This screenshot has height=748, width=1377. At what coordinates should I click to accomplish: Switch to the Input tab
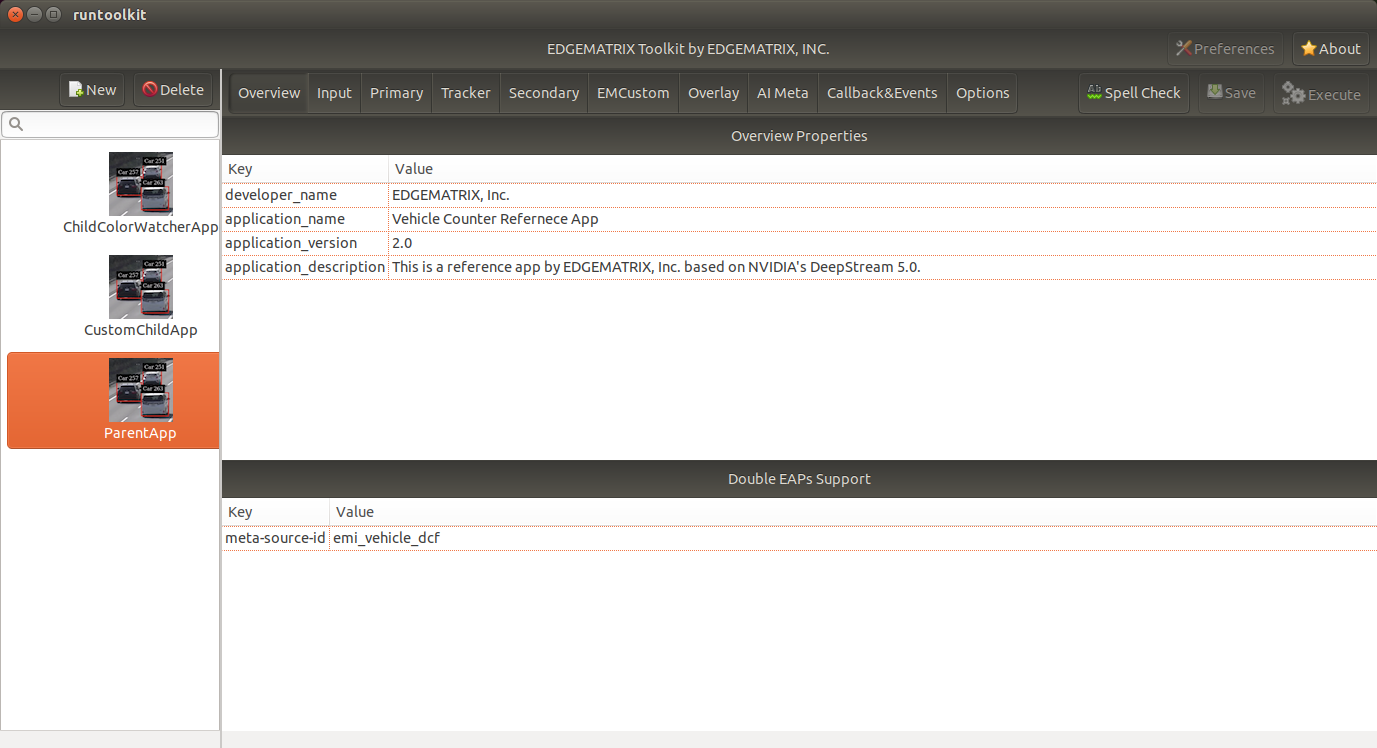coord(334,93)
